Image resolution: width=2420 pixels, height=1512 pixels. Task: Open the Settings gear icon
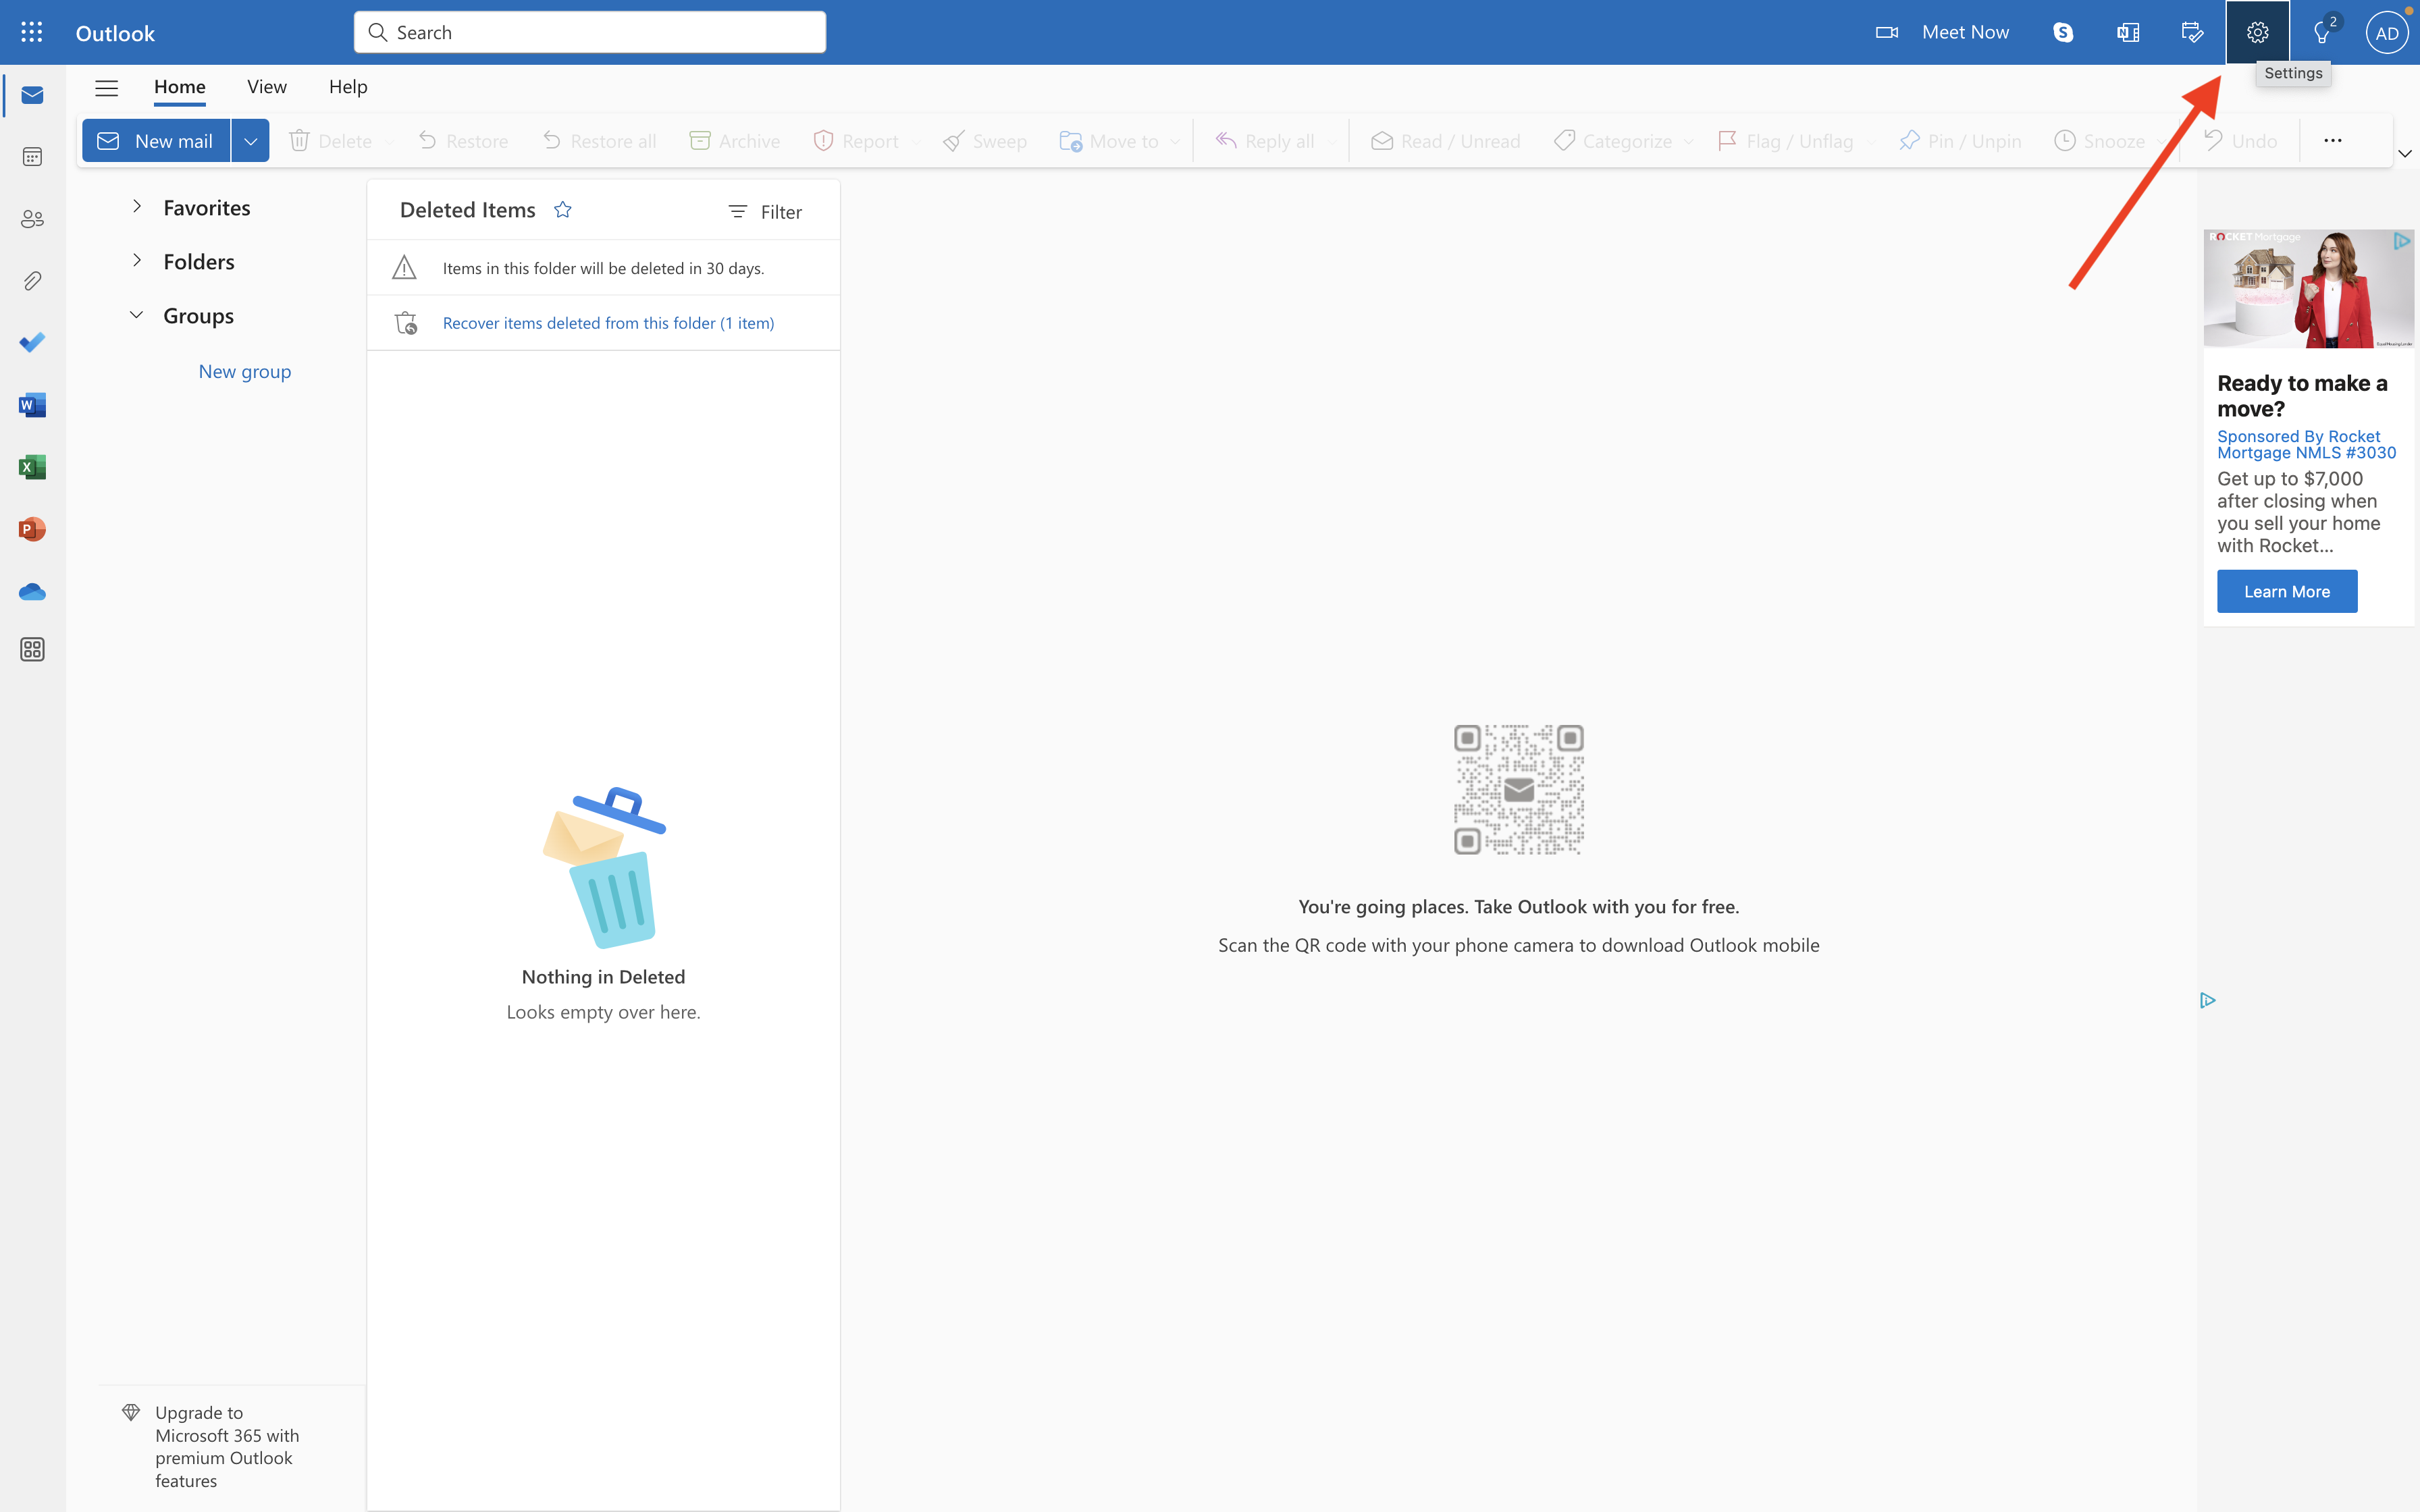[2256, 33]
